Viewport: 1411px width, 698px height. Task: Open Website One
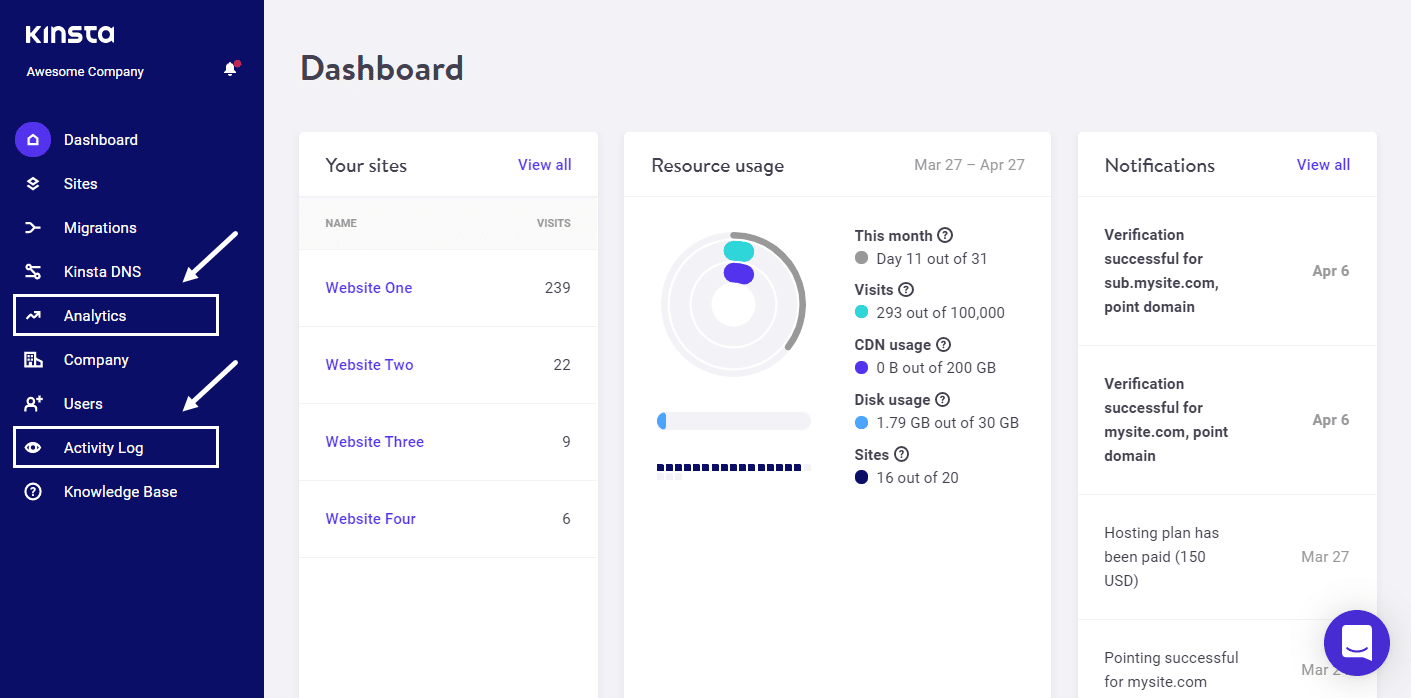click(368, 287)
